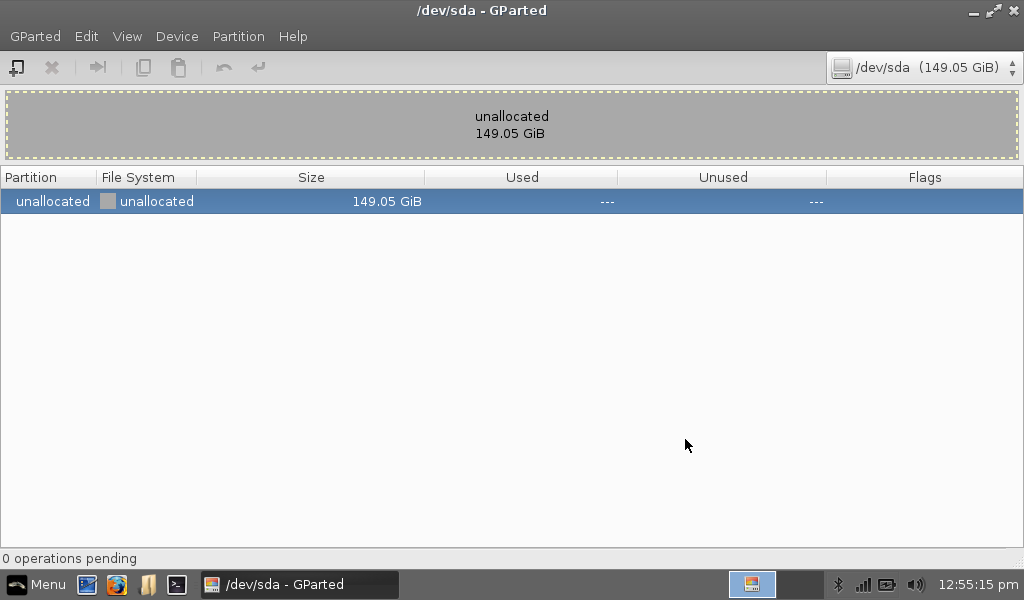Viewport: 1024px width, 600px height.
Task: Click the Delete partition toolbar icon
Action: [52, 68]
